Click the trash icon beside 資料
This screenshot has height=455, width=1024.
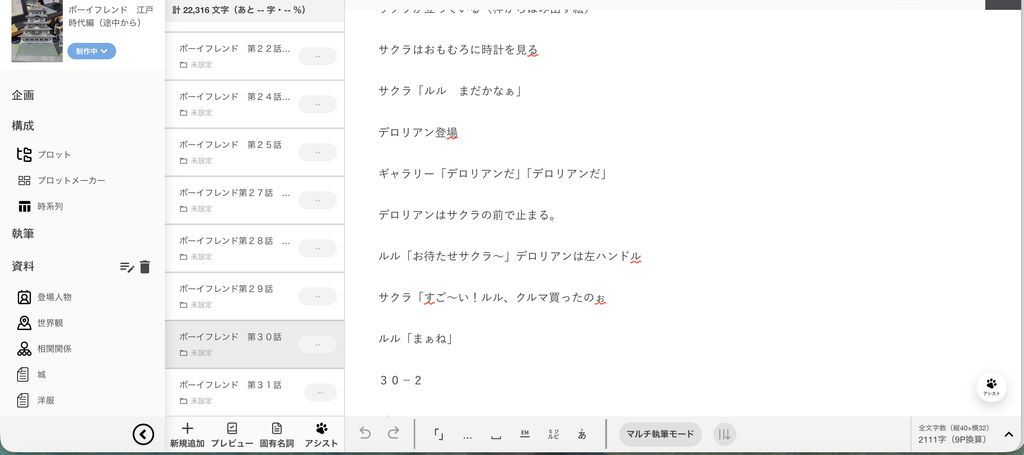click(145, 266)
